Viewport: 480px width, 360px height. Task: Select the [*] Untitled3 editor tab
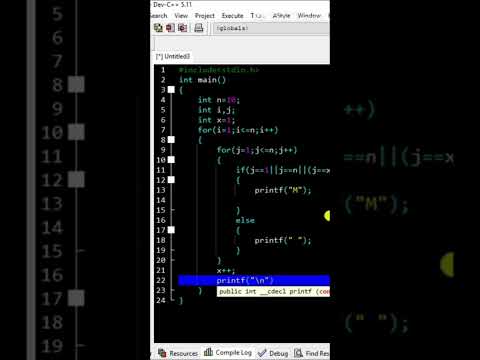coord(173,56)
